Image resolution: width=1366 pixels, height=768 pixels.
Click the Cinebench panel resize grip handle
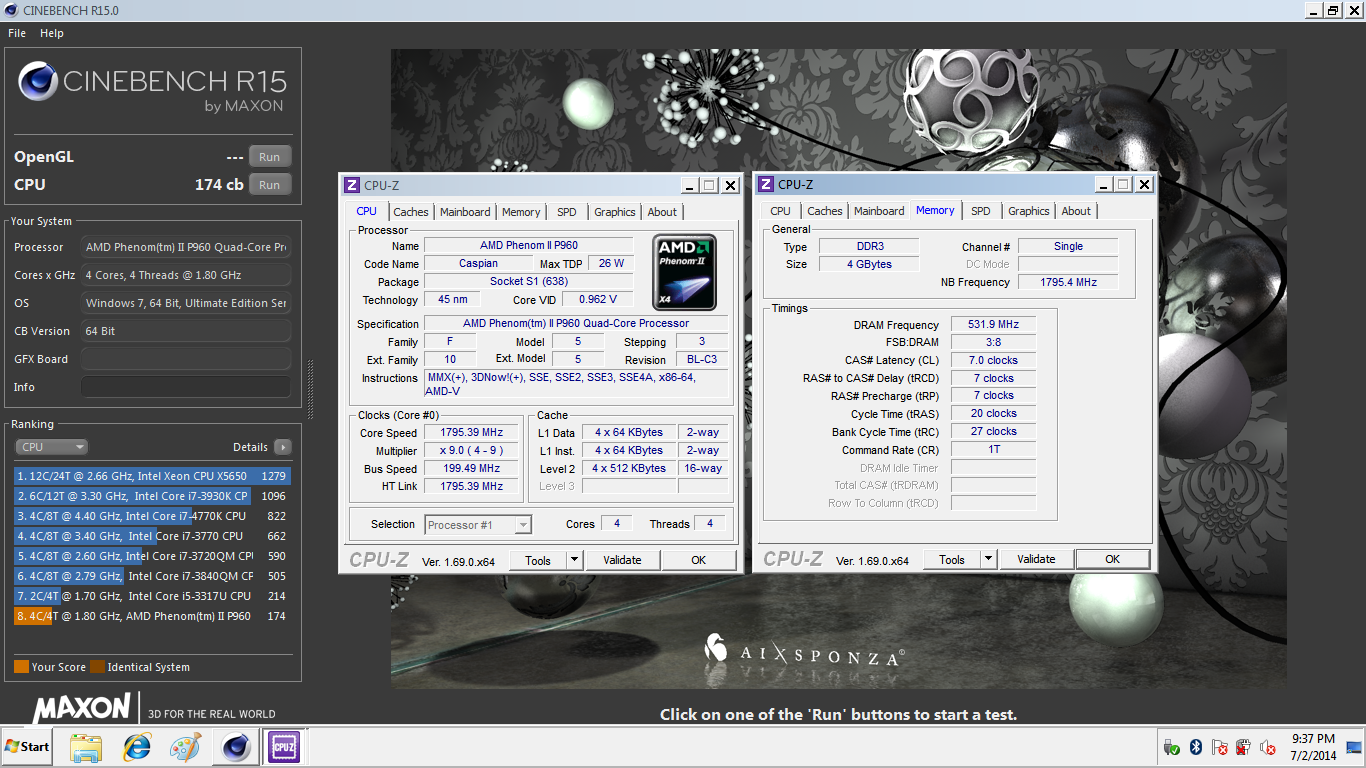tap(309, 390)
